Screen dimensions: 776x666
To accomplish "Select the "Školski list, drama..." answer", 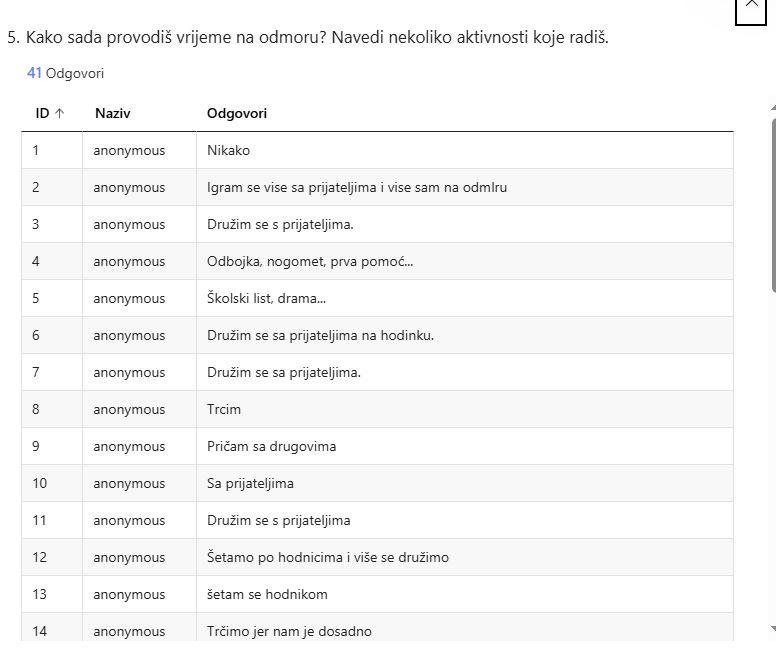I will pos(266,299).
